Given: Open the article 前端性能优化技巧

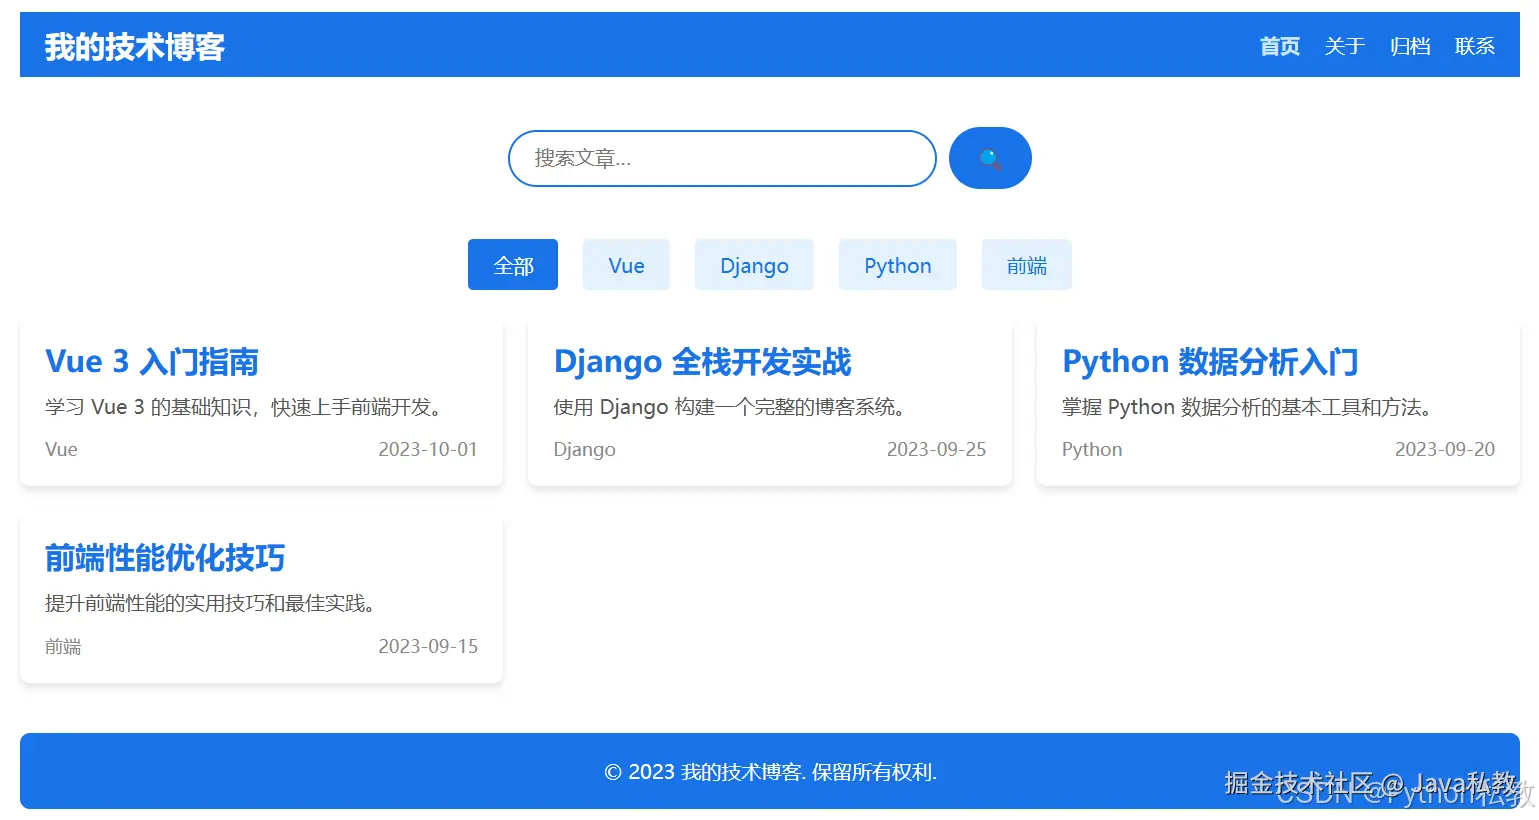Looking at the screenshot, I should 164,558.
